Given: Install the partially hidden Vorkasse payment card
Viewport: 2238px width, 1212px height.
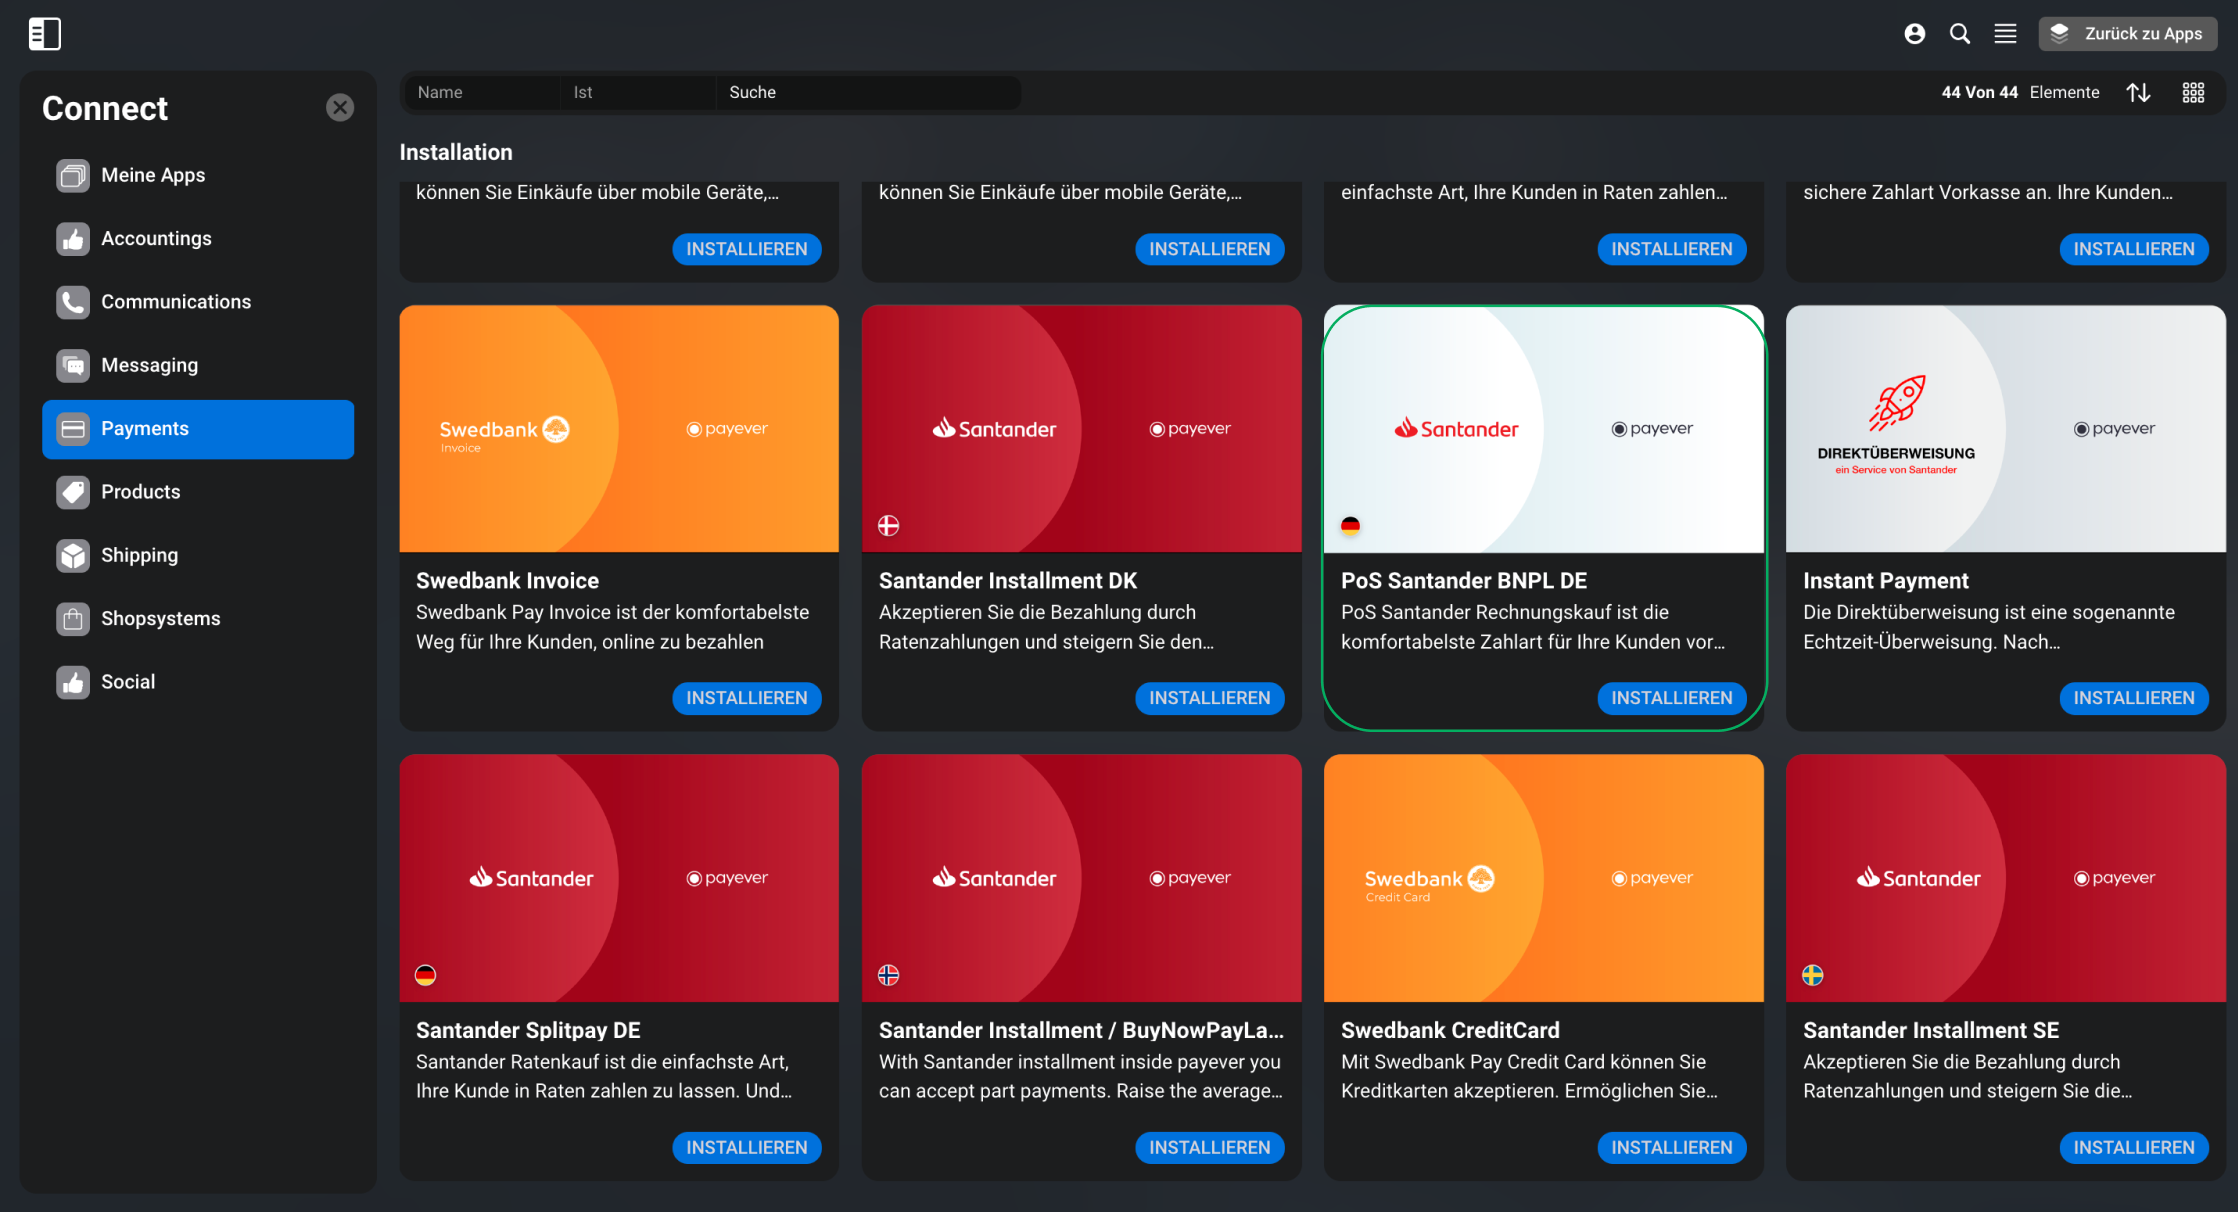Looking at the screenshot, I should click(x=2133, y=249).
